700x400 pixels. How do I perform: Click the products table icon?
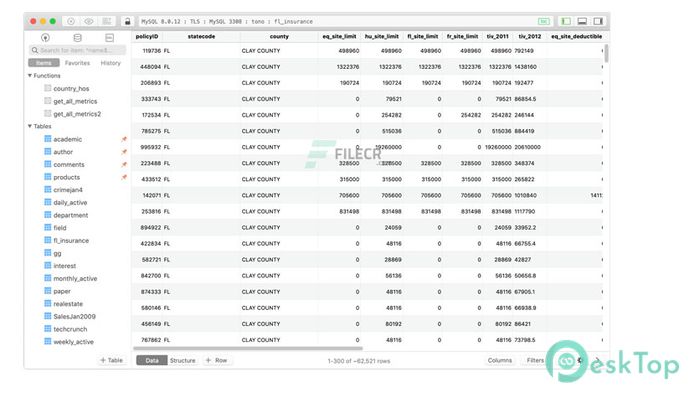tap(48, 177)
